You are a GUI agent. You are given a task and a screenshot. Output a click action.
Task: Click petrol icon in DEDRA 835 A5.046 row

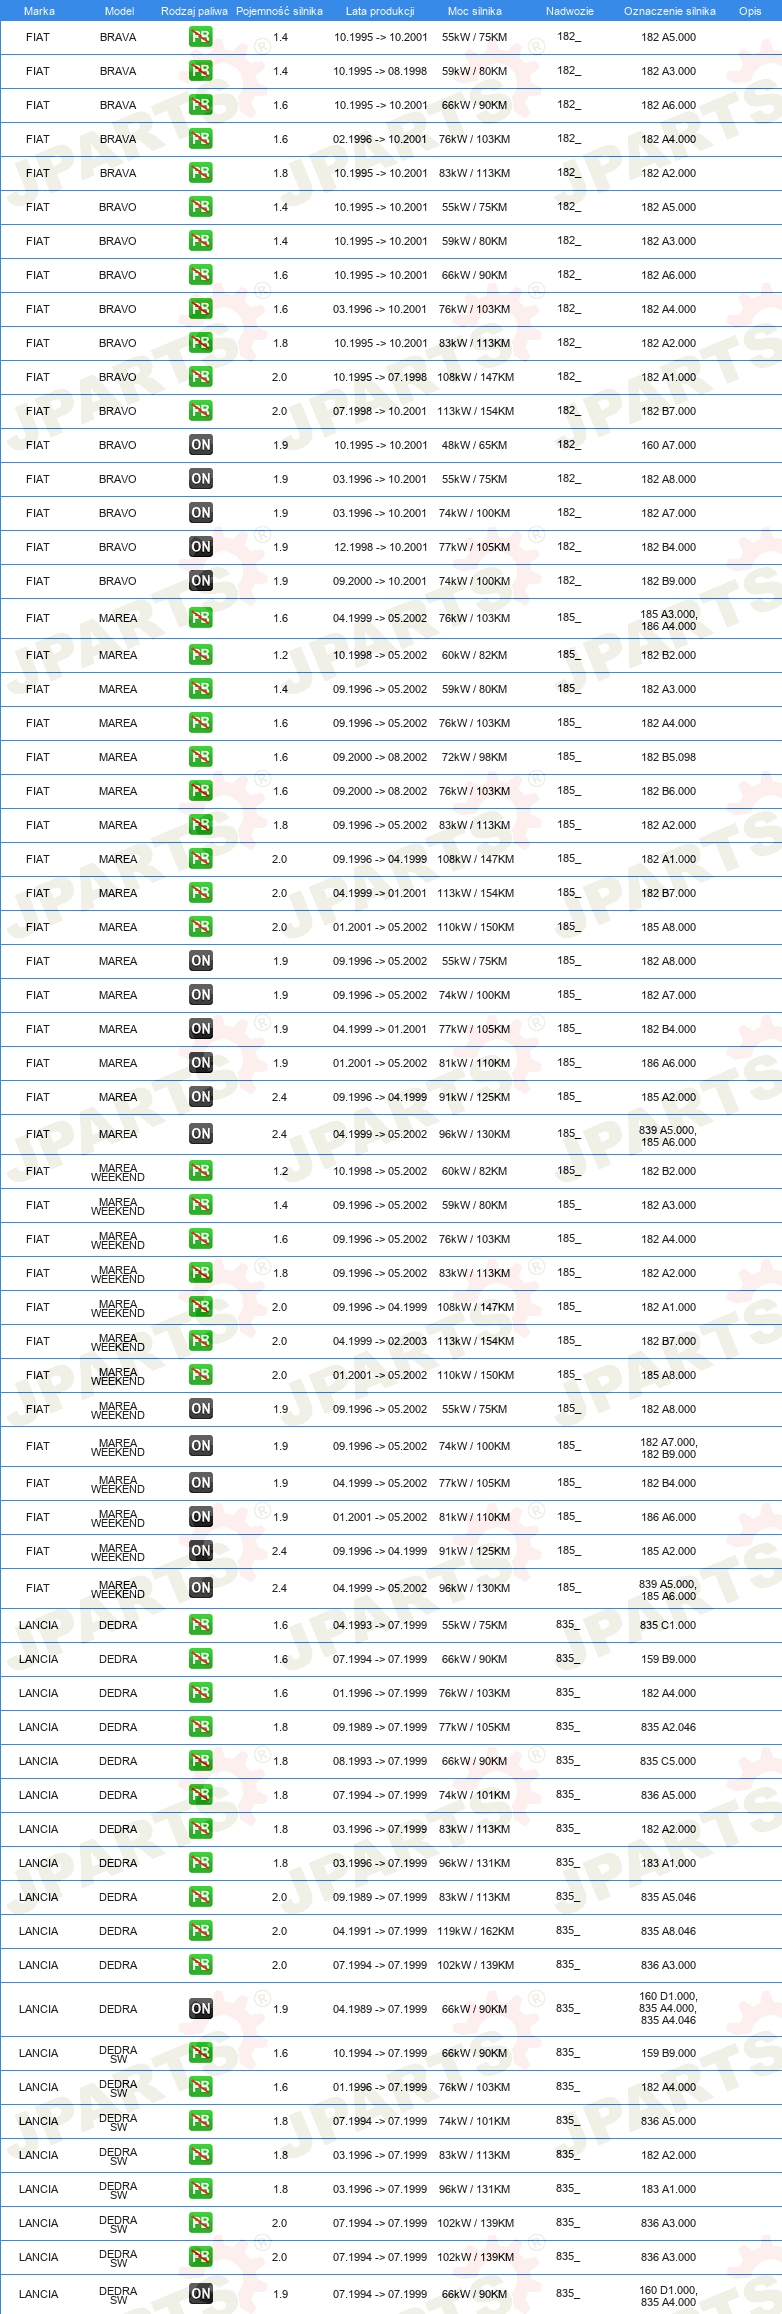pos(201,1897)
